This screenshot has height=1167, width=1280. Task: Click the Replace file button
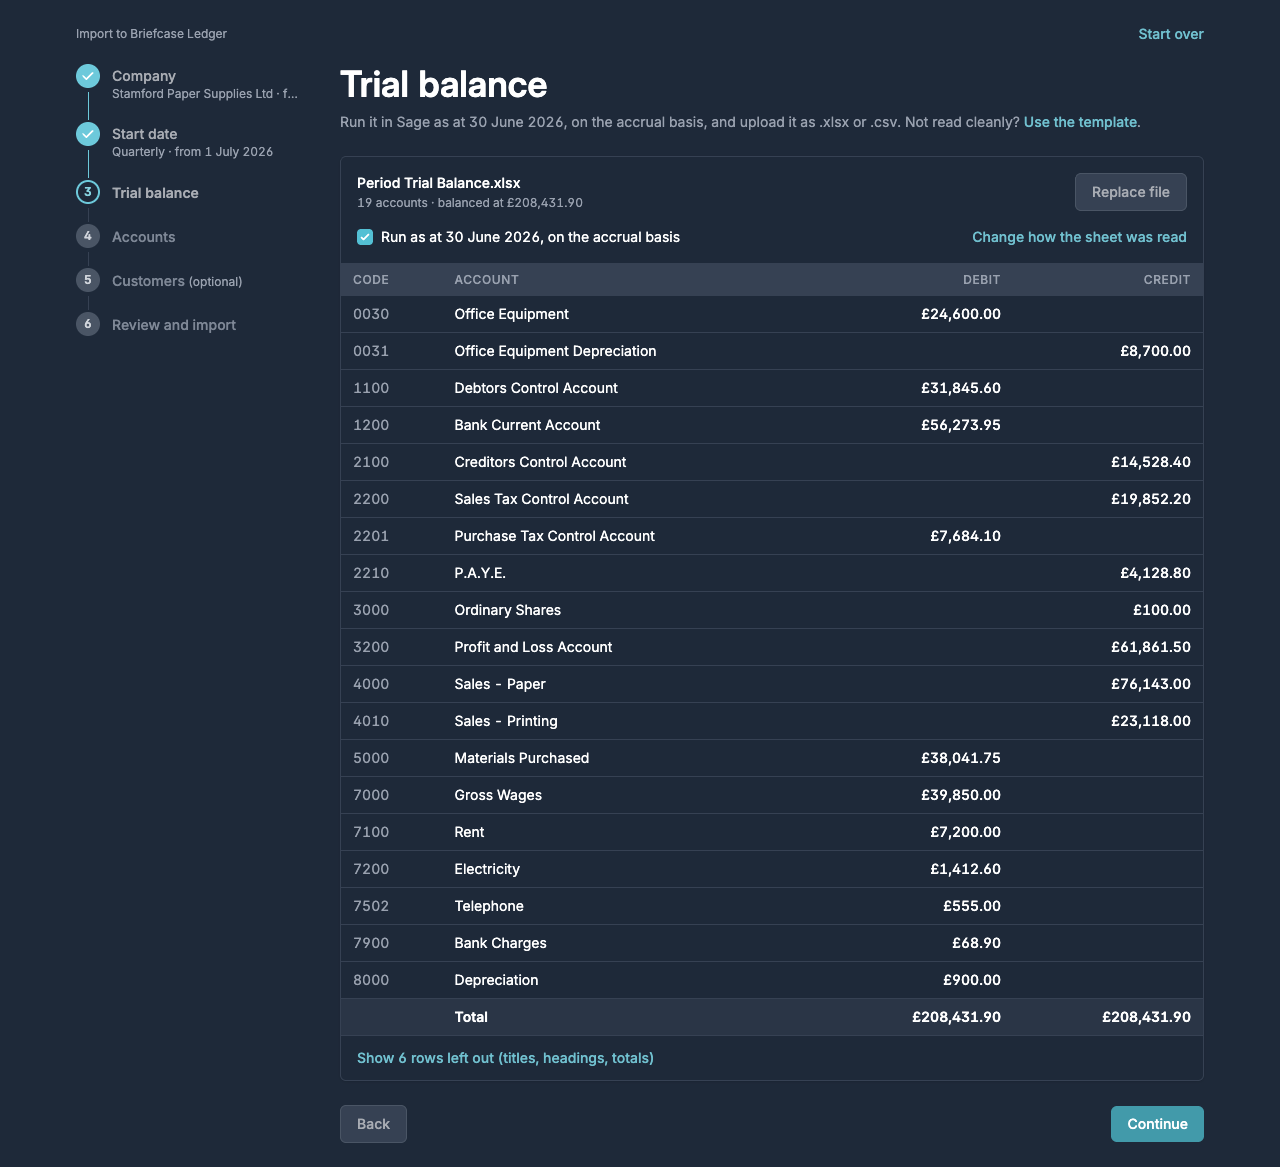coord(1131,192)
